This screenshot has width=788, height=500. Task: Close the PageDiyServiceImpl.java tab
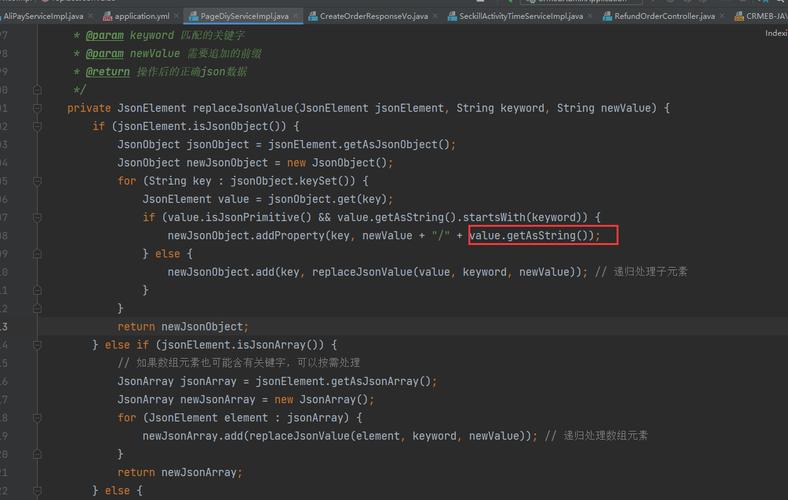tap(296, 16)
